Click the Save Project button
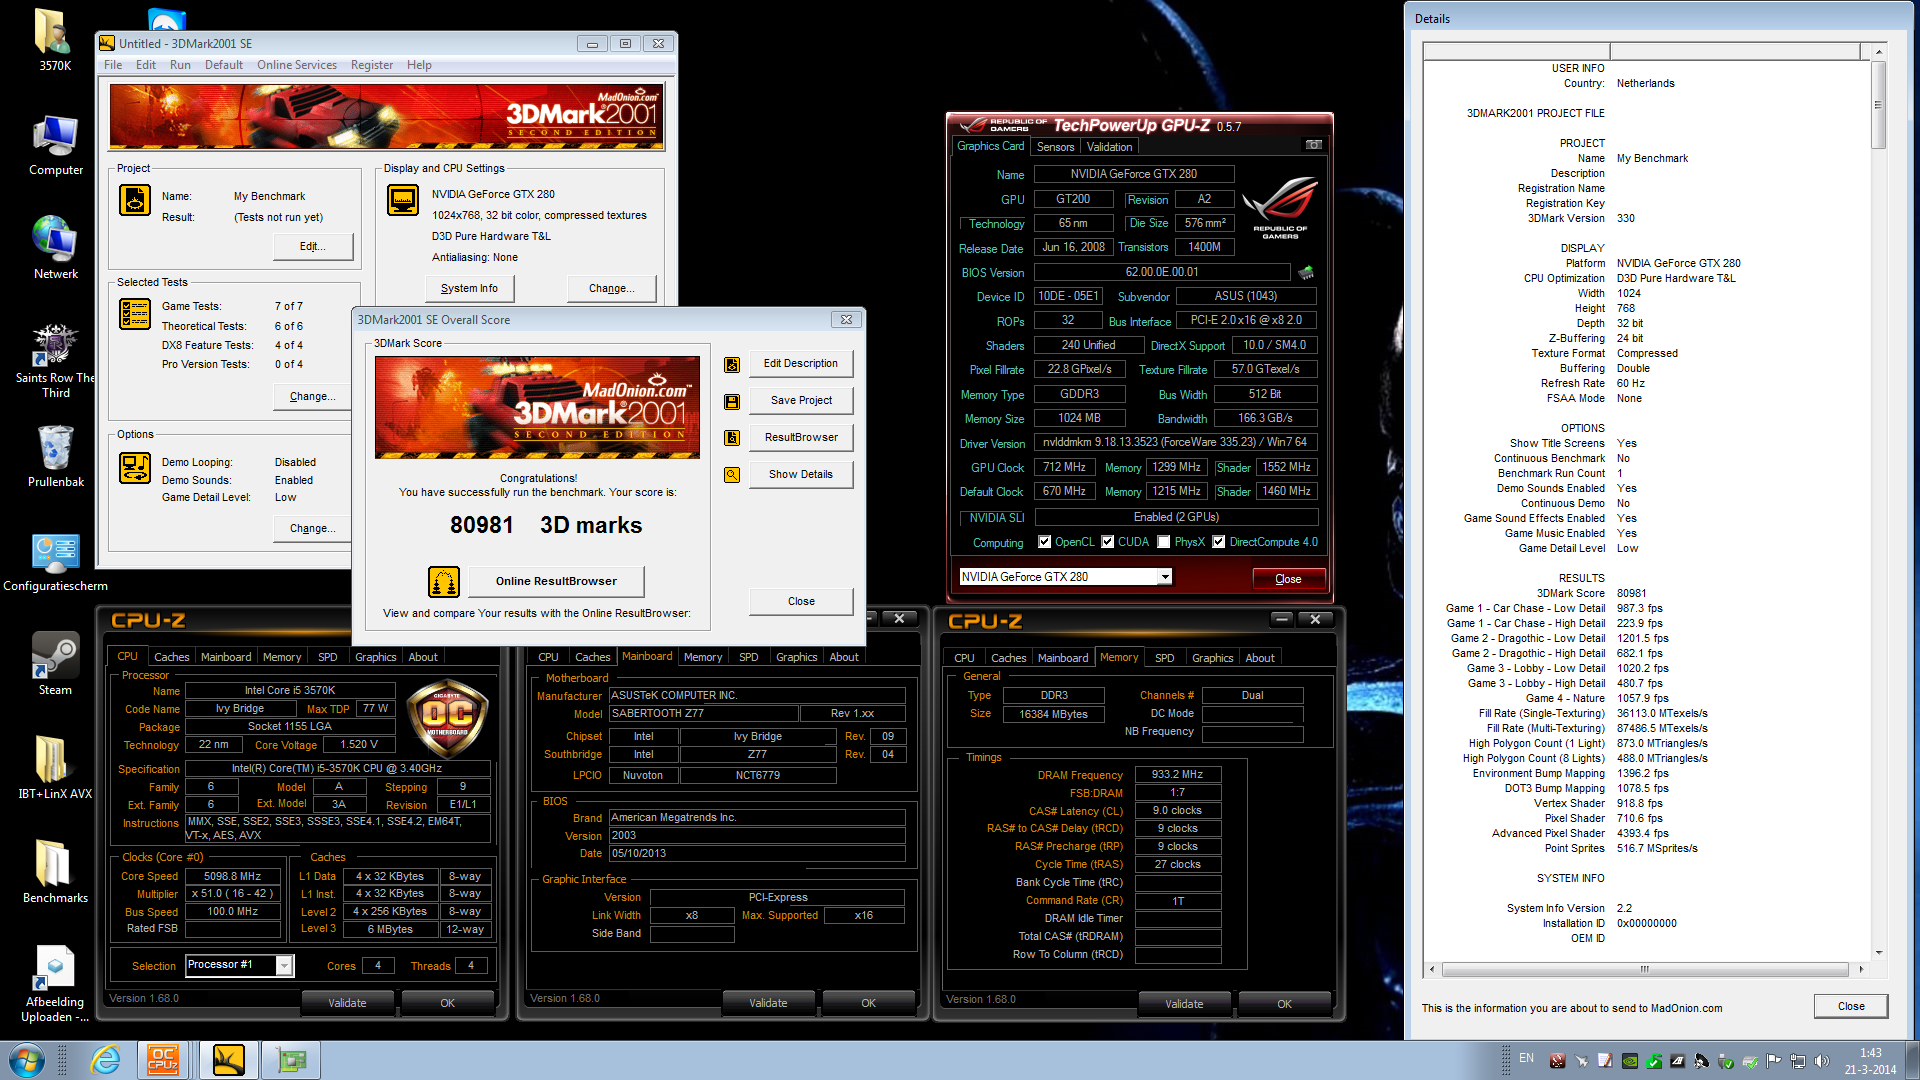Screen dimensions: 1920x1080 click(x=801, y=401)
